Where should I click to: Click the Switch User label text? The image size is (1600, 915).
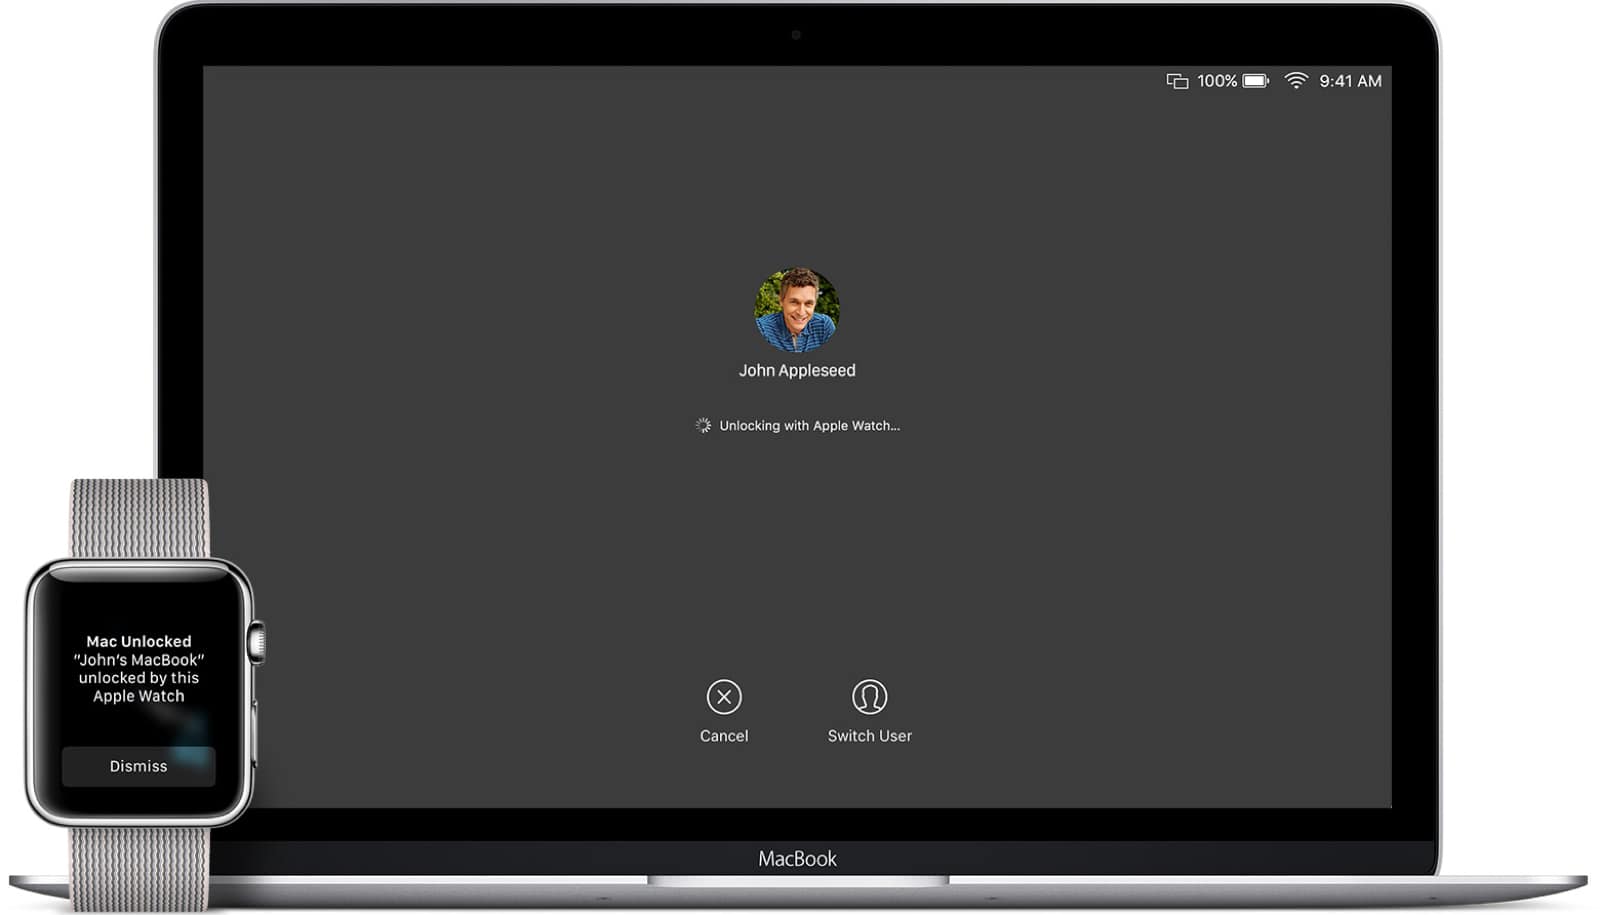(x=869, y=736)
